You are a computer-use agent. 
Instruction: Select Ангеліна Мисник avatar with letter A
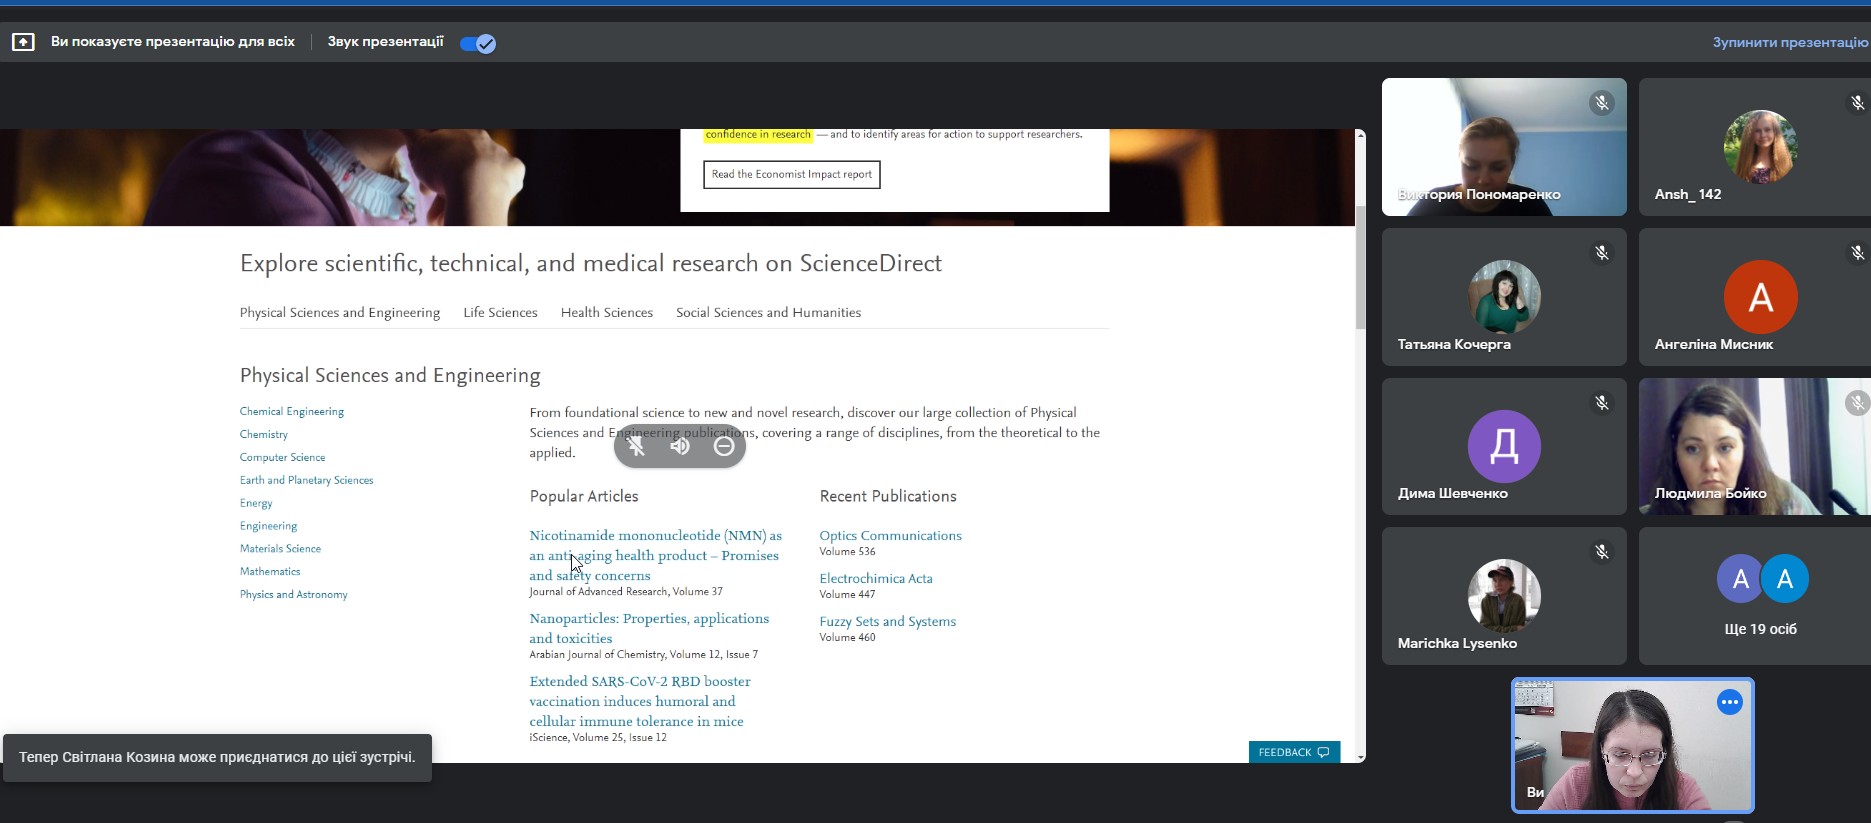(1760, 297)
